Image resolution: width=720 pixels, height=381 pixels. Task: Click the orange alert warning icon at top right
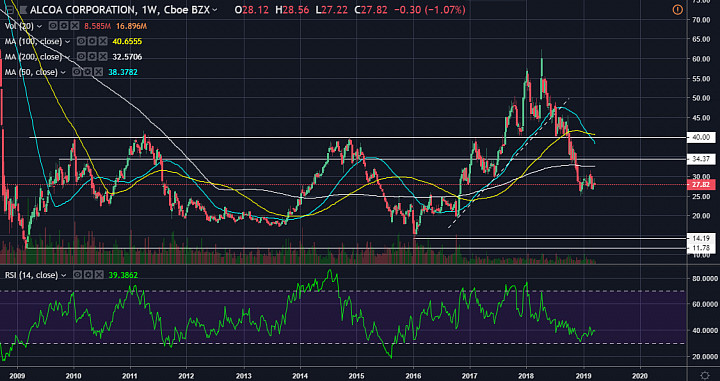click(x=678, y=9)
